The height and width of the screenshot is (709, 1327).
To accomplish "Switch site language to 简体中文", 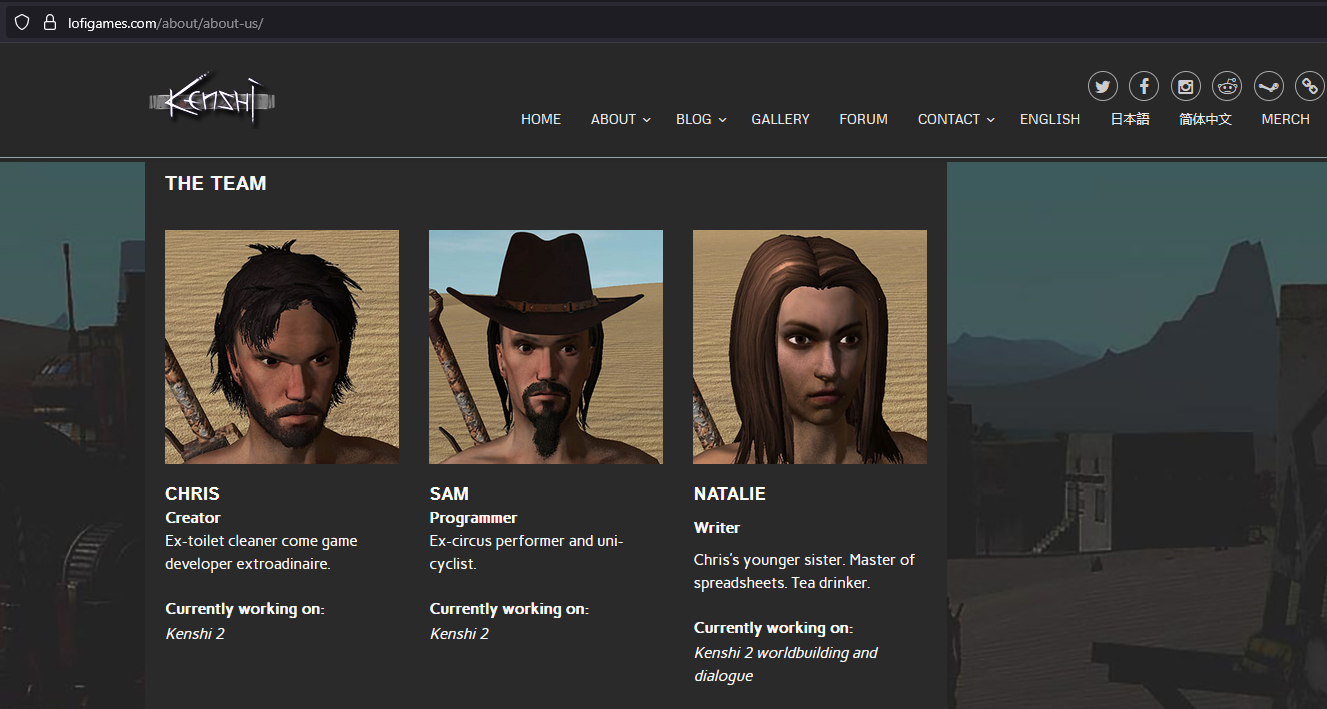I will pyautogui.click(x=1205, y=119).
